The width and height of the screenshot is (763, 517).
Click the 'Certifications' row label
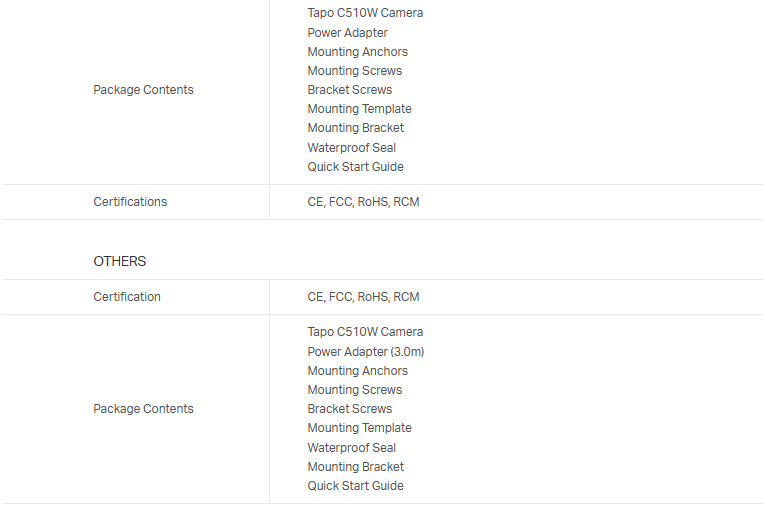130,202
